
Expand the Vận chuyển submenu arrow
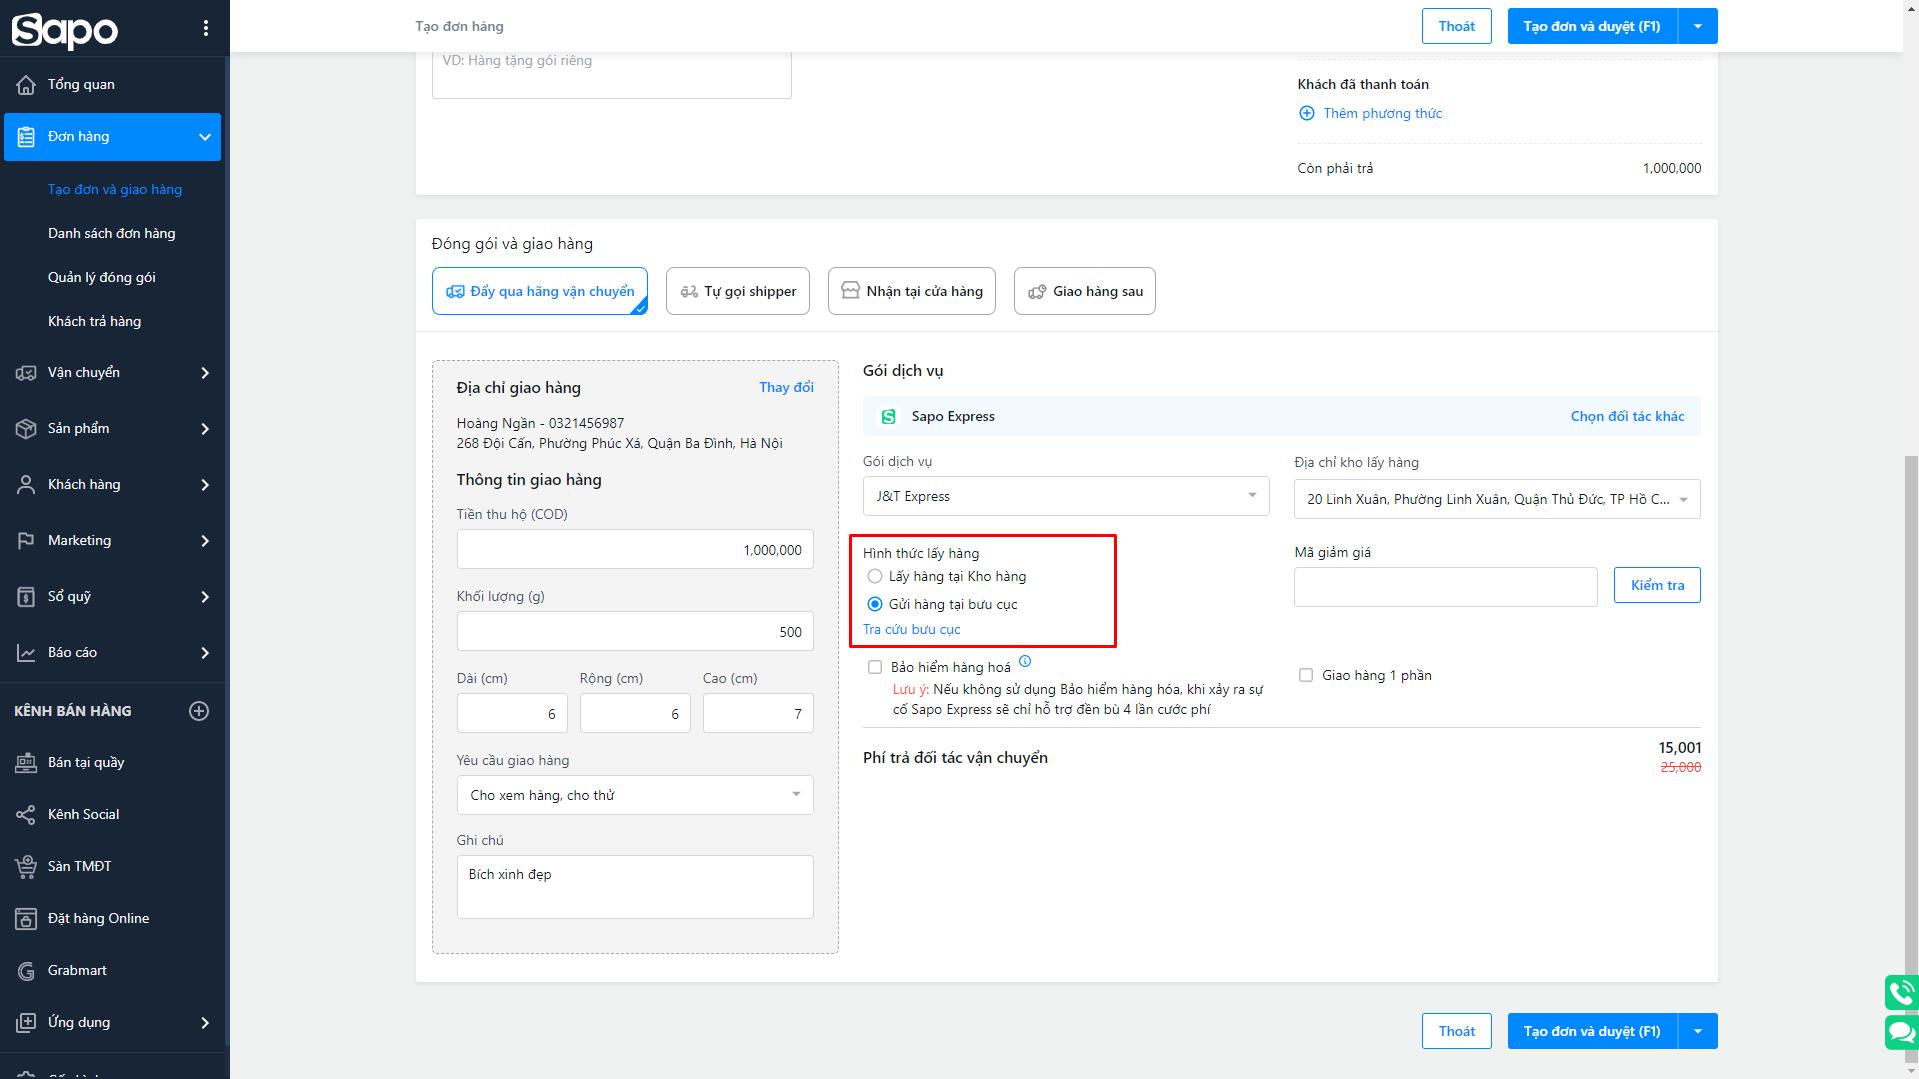[x=205, y=373]
